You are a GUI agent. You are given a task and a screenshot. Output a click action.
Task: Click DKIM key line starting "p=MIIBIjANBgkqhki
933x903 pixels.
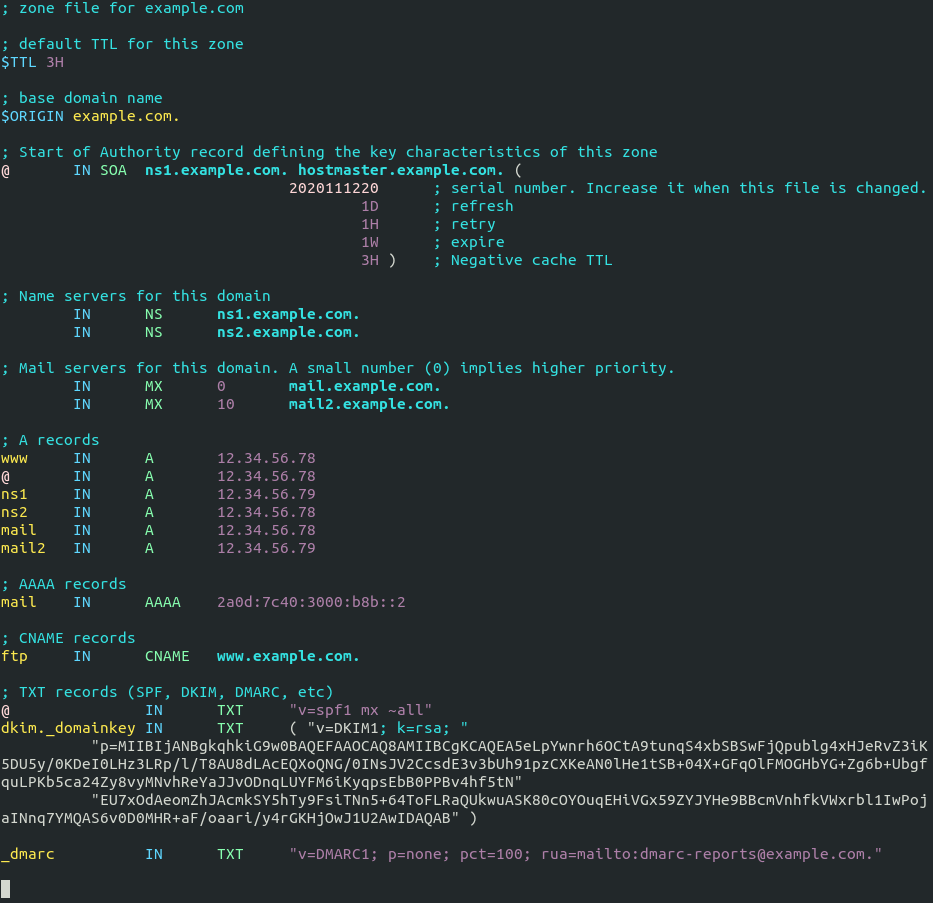(x=464, y=764)
